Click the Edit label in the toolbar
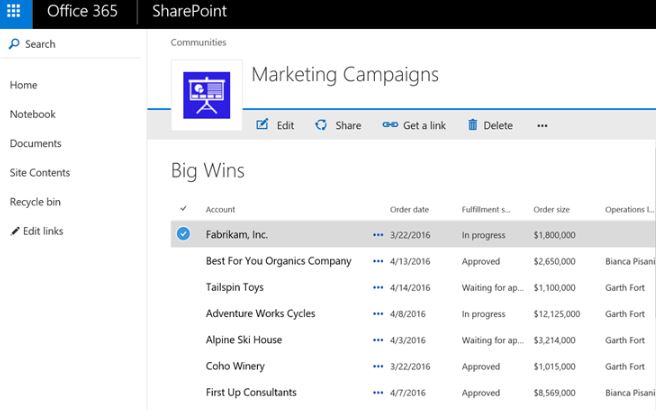This screenshot has height=410, width=656. pos(285,126)
